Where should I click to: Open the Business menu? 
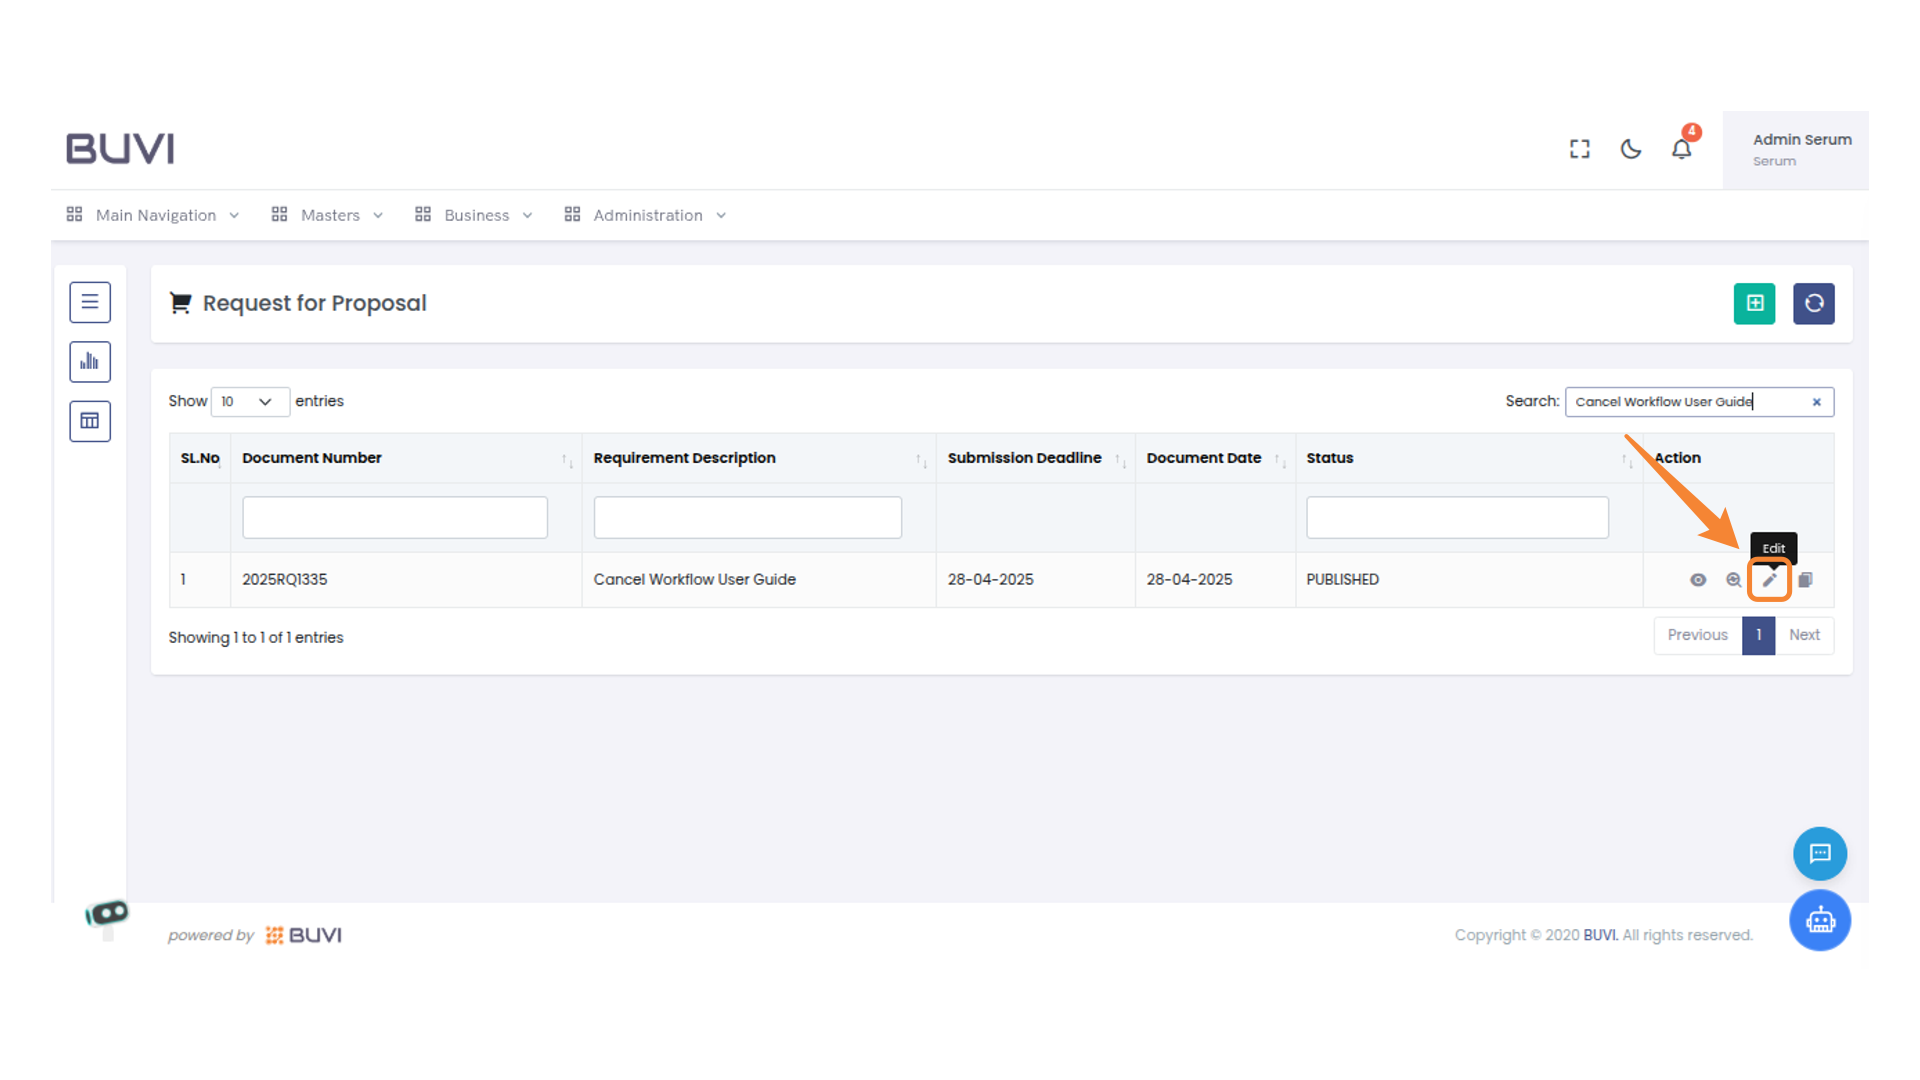[x=475, y=215]
